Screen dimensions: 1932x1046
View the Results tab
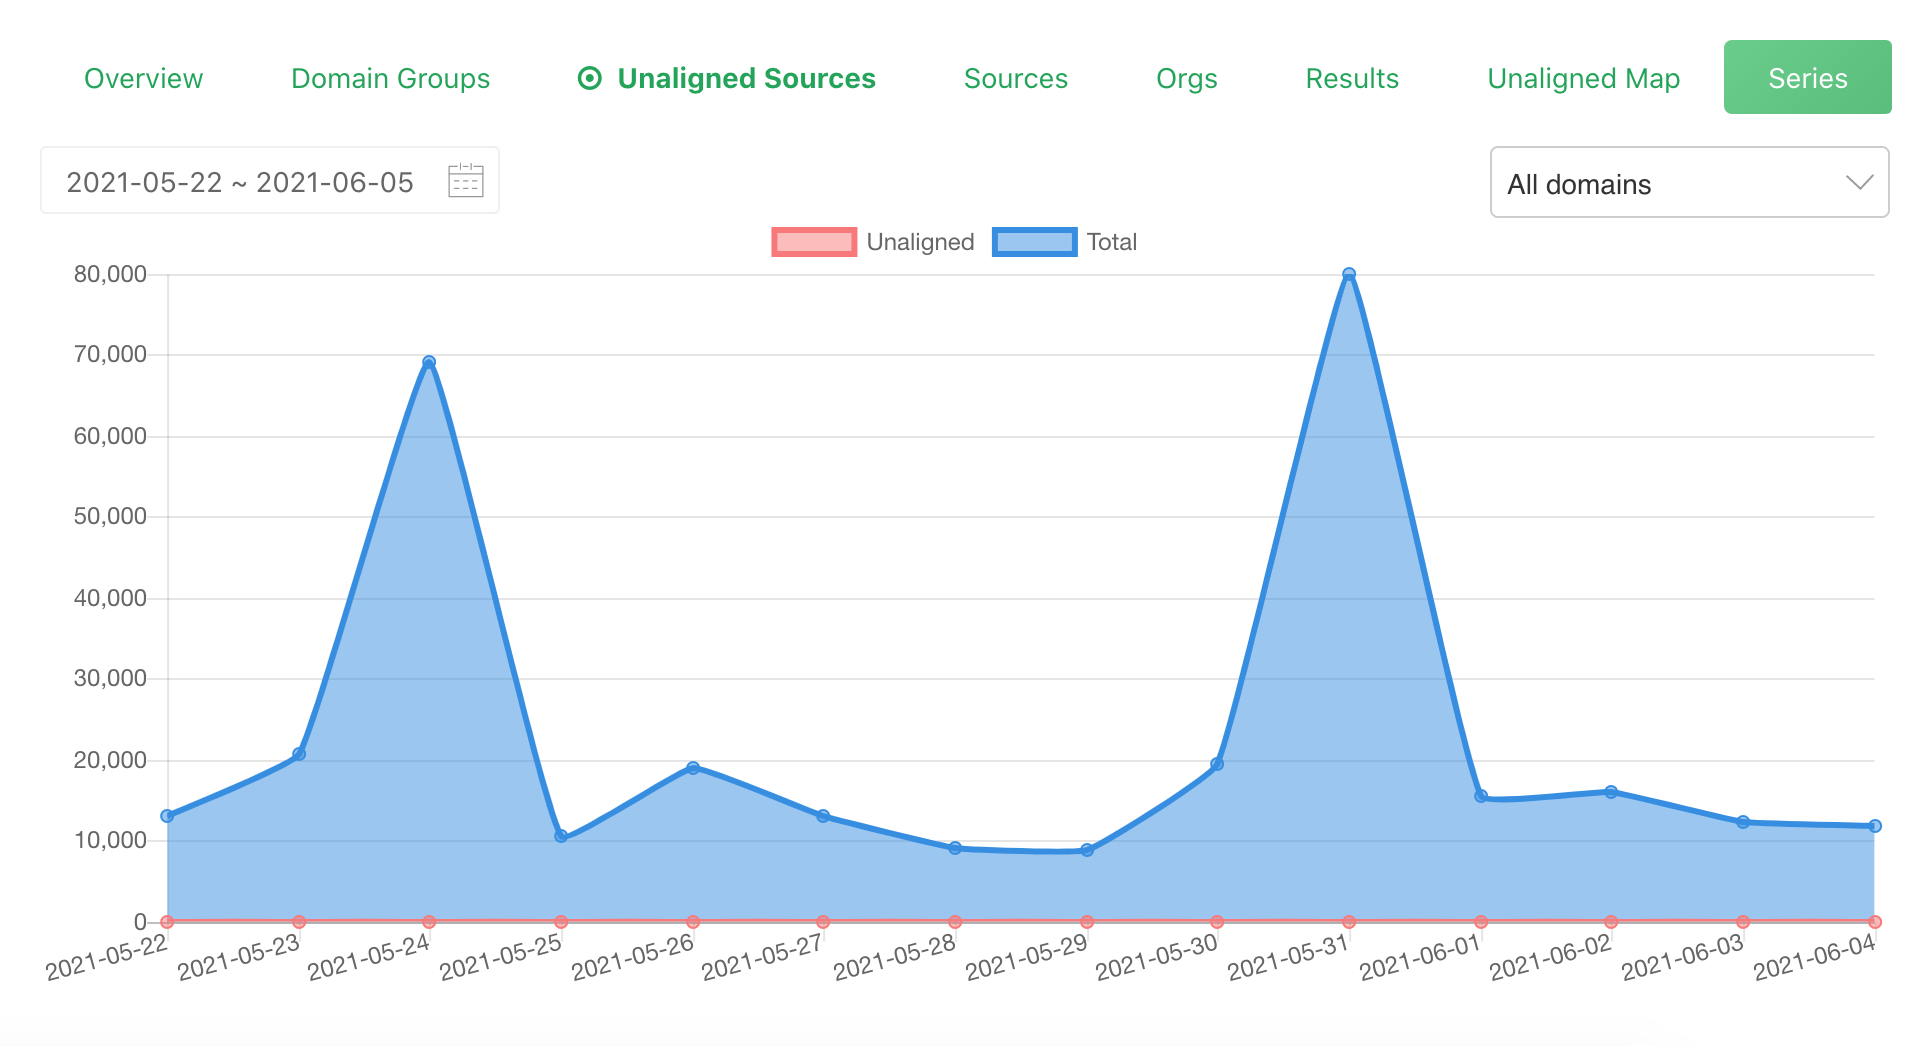(x=1352, y=78)
